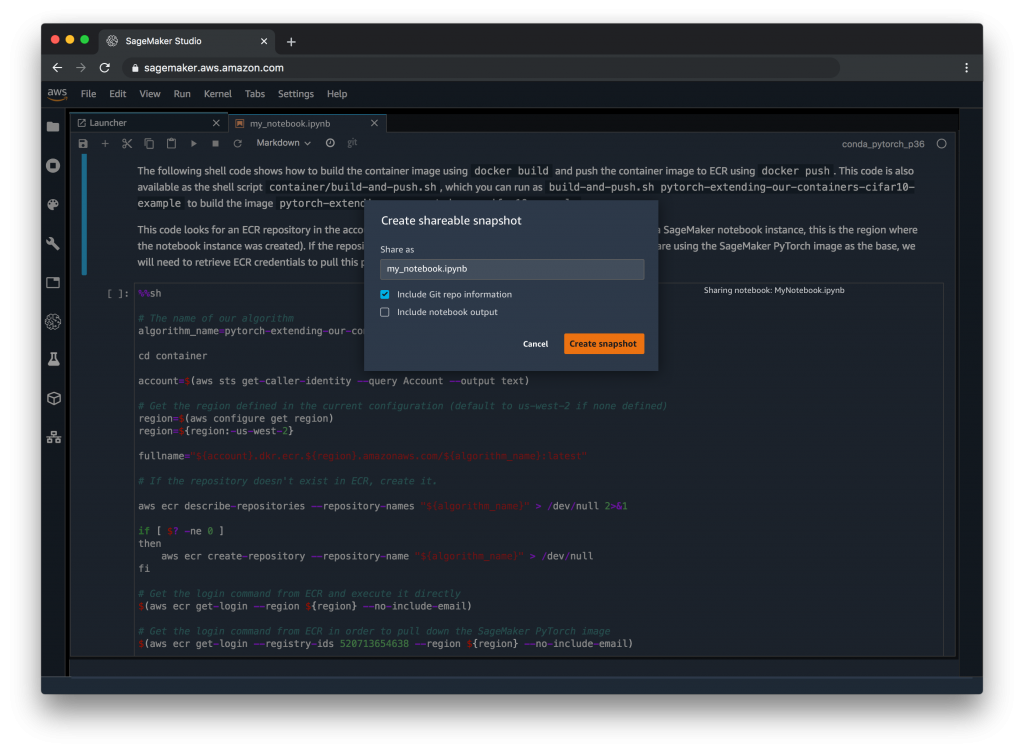Check Include notebook output
The width and height of the screenshot is (1024, 753).
[385, 312]
